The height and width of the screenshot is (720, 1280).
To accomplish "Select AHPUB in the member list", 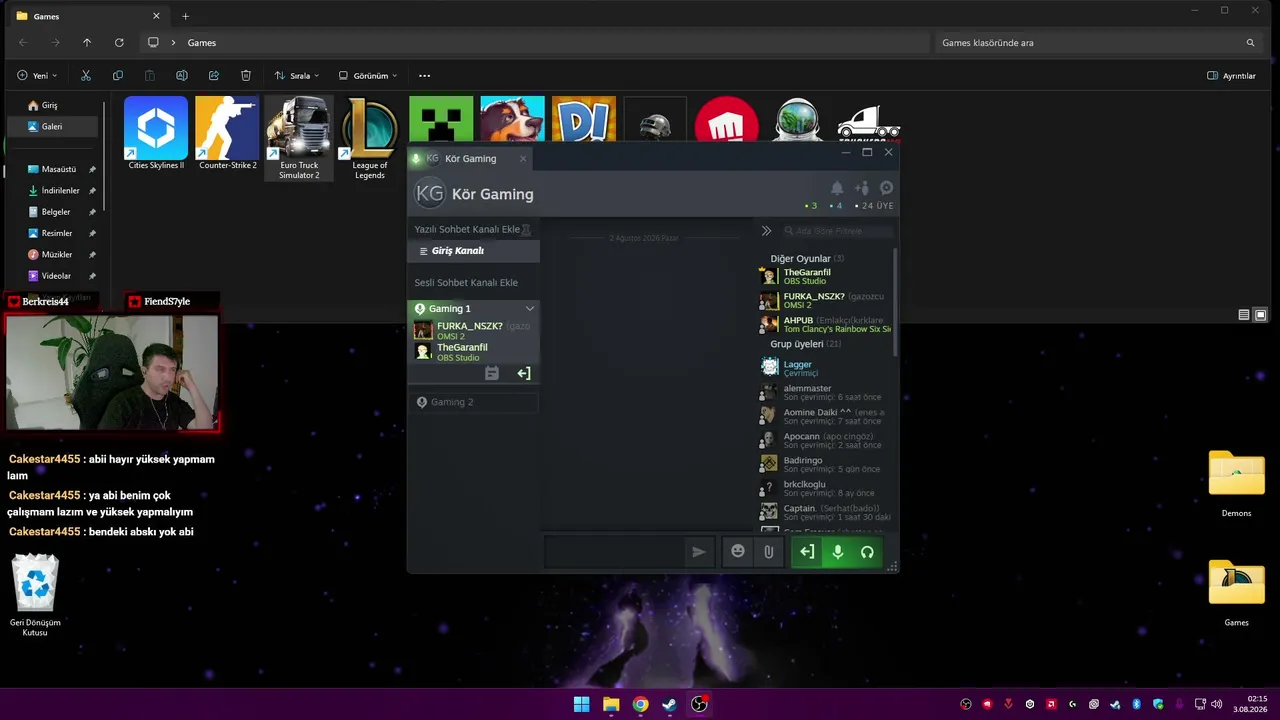I will point(824,324).
